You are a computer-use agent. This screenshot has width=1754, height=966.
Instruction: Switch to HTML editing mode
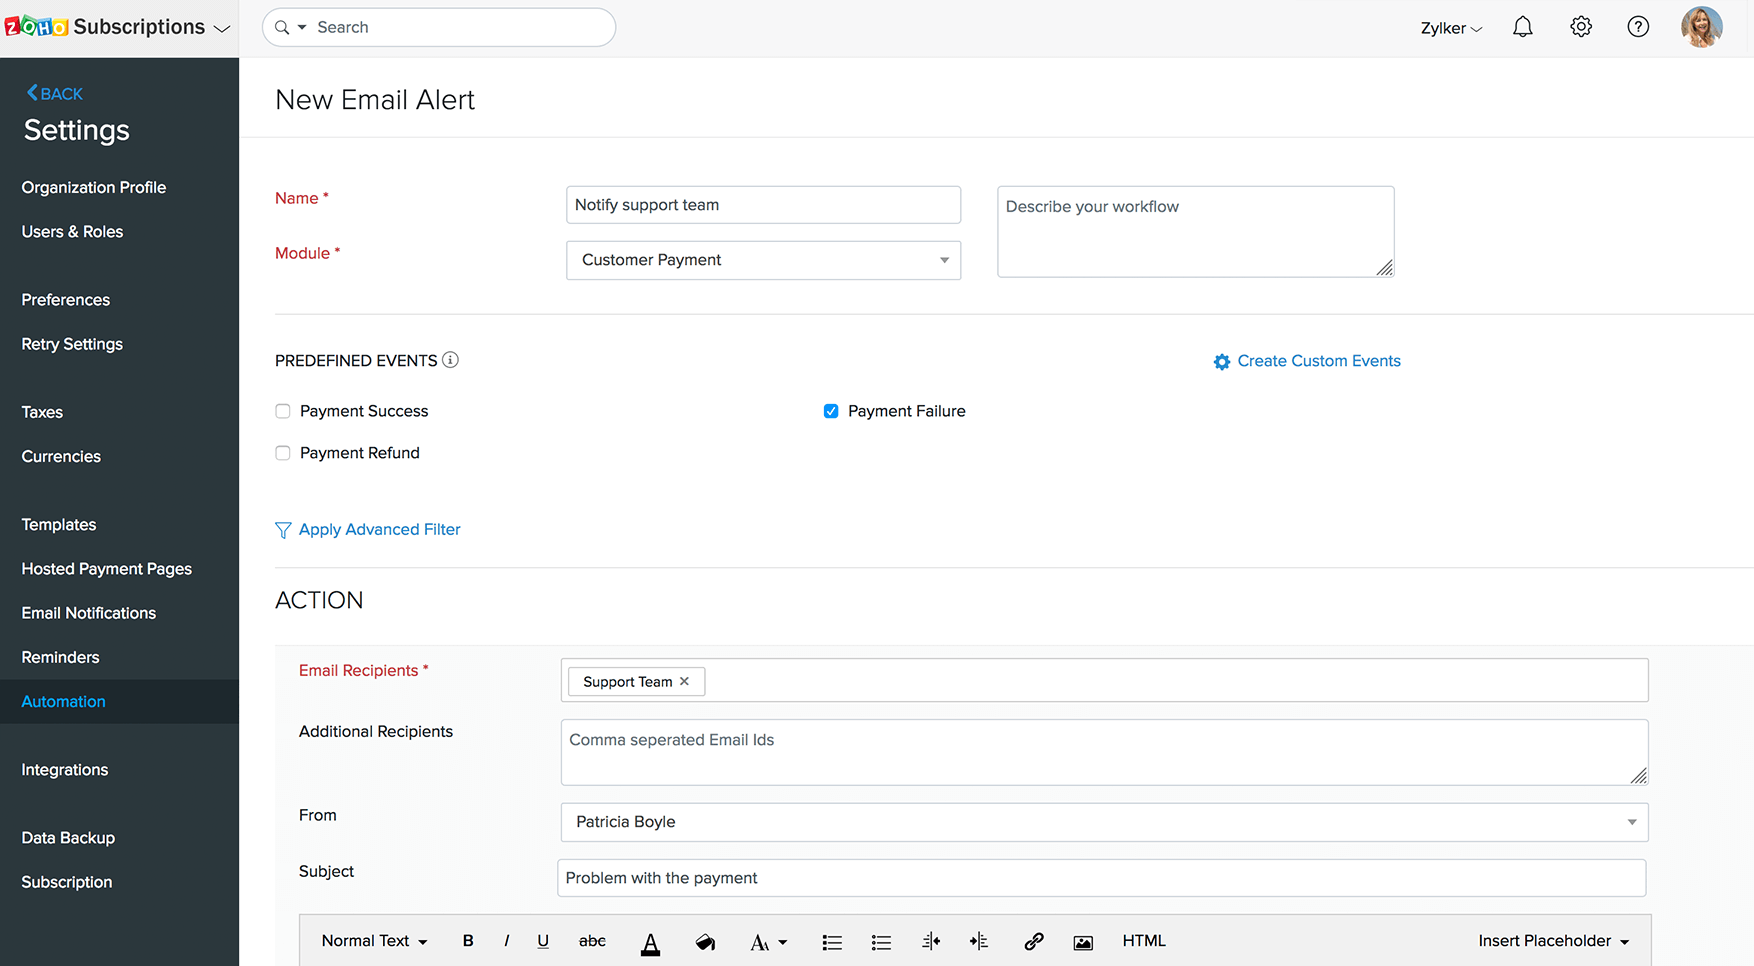1143,941
